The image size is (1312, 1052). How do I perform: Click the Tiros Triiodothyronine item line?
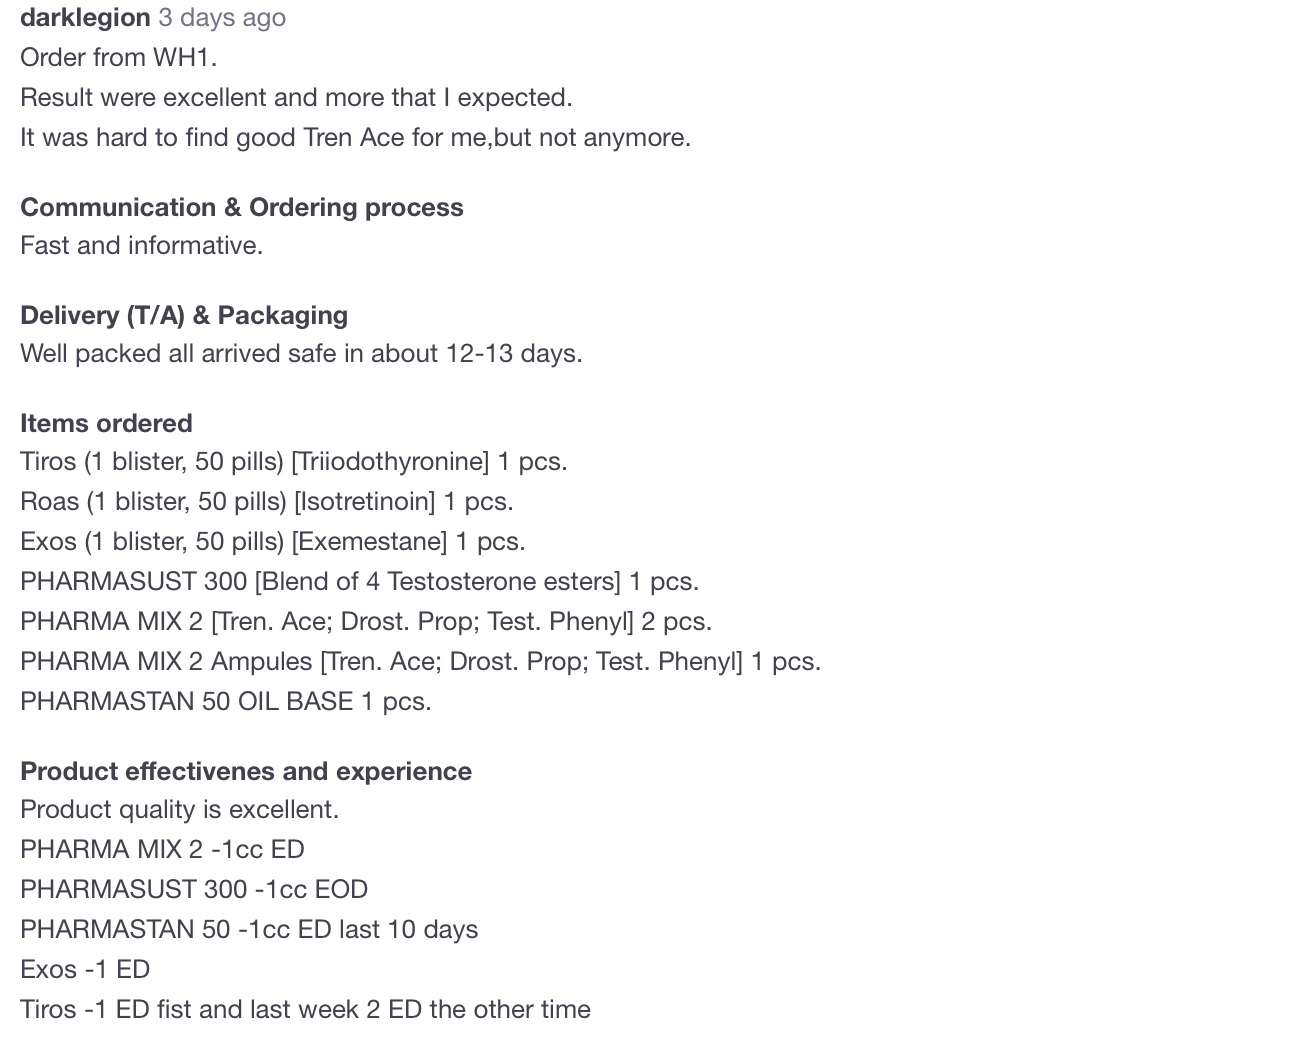[294, 461]
